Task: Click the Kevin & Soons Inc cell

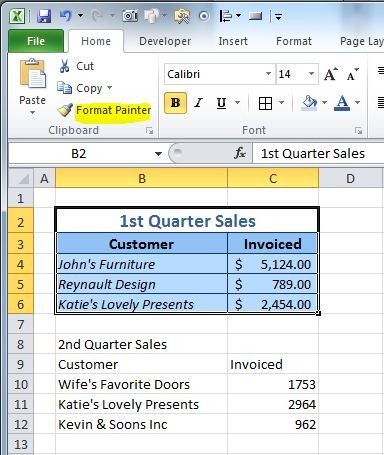Action: click(x=142, y=424)
